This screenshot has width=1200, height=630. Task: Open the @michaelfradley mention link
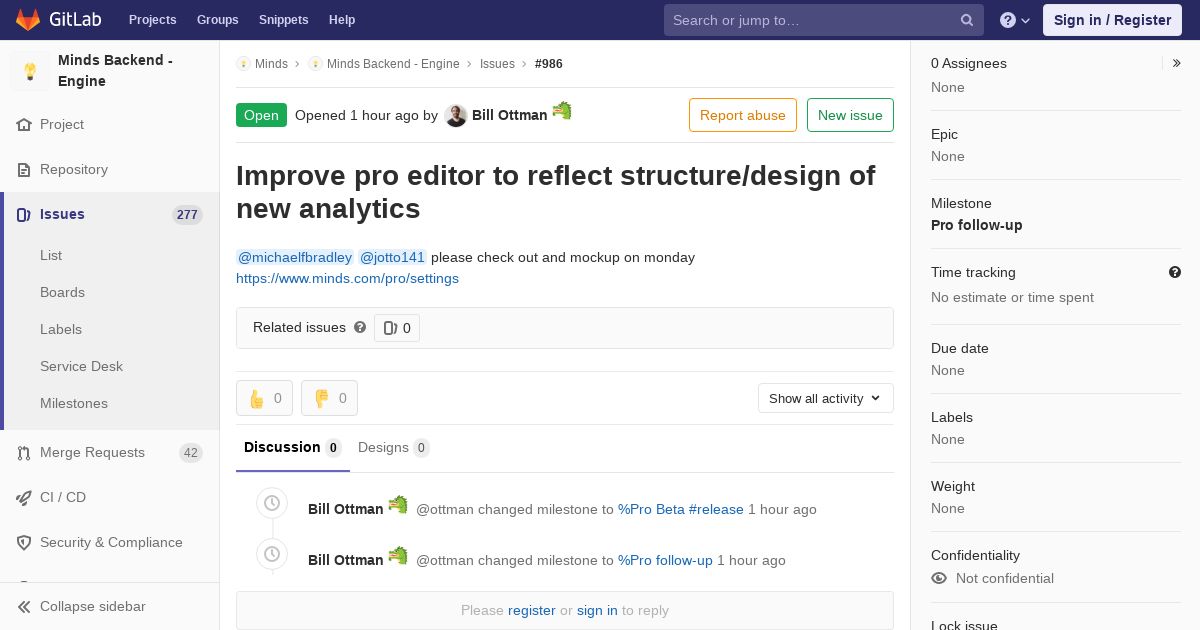pyautogui.click(x=295, y=258)
